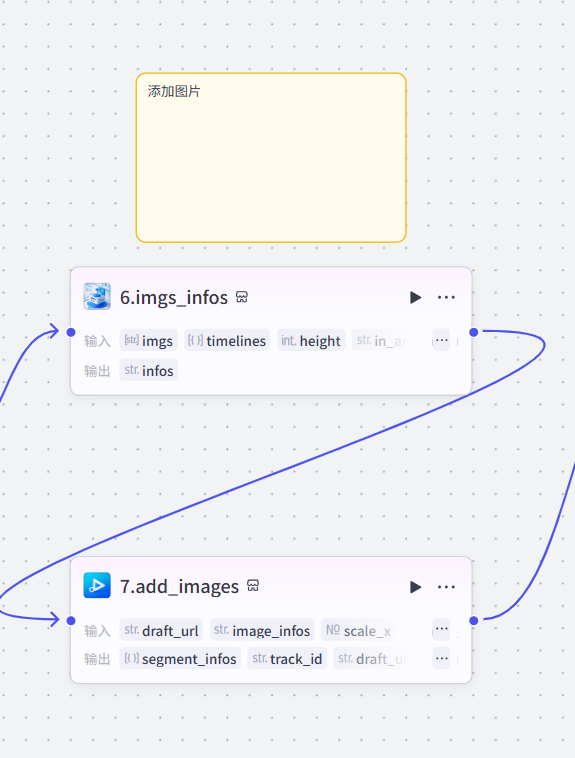Select the height input tag

pyautogui.click(x=311, y=341)
